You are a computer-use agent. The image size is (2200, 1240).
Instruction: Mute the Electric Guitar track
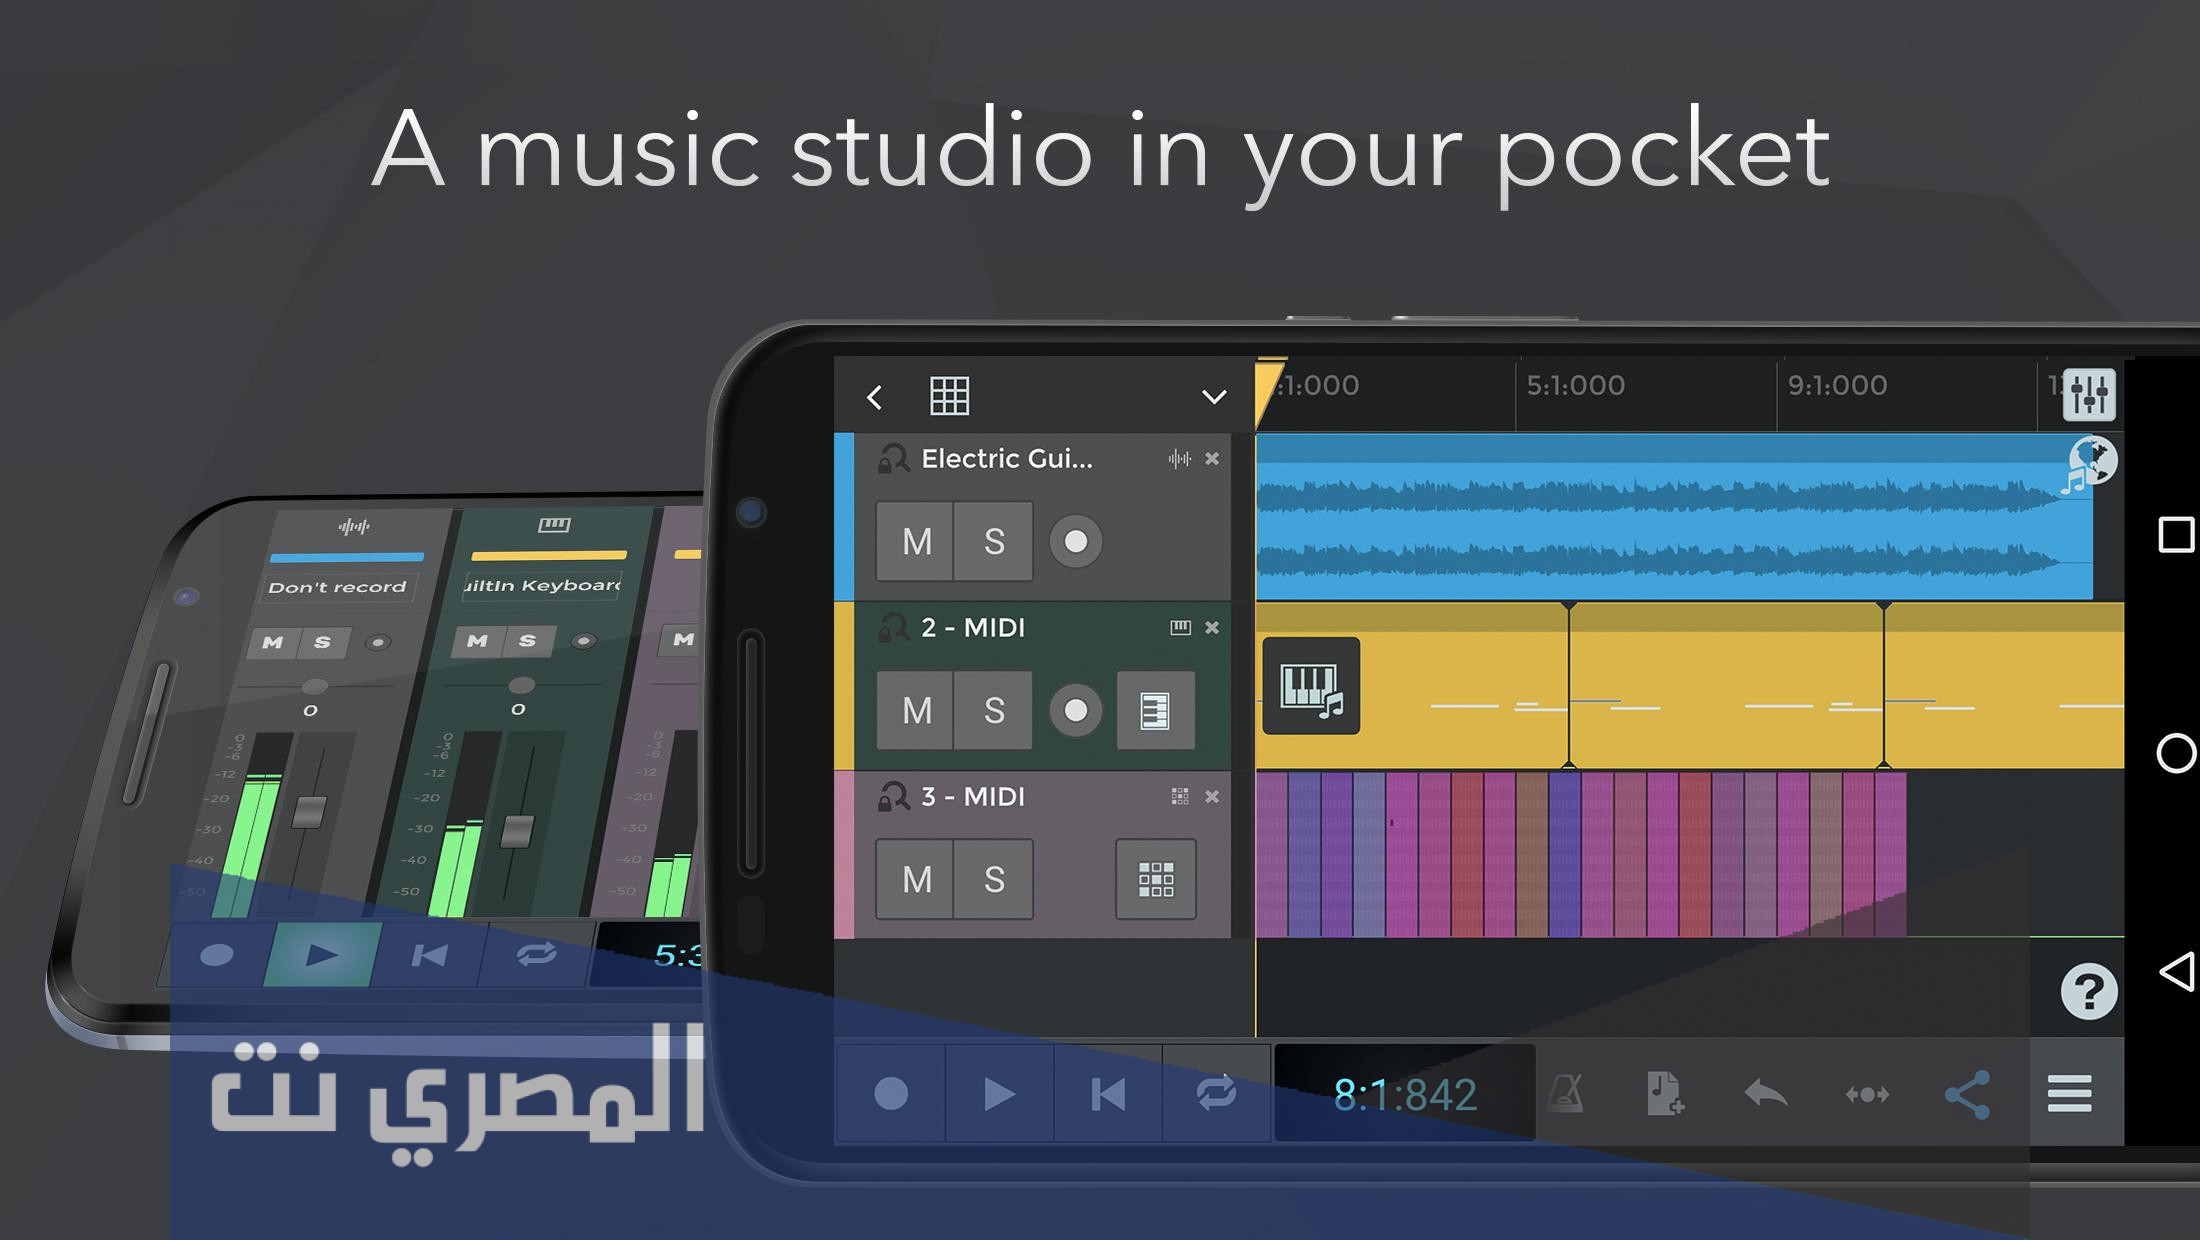coord(916,542)
